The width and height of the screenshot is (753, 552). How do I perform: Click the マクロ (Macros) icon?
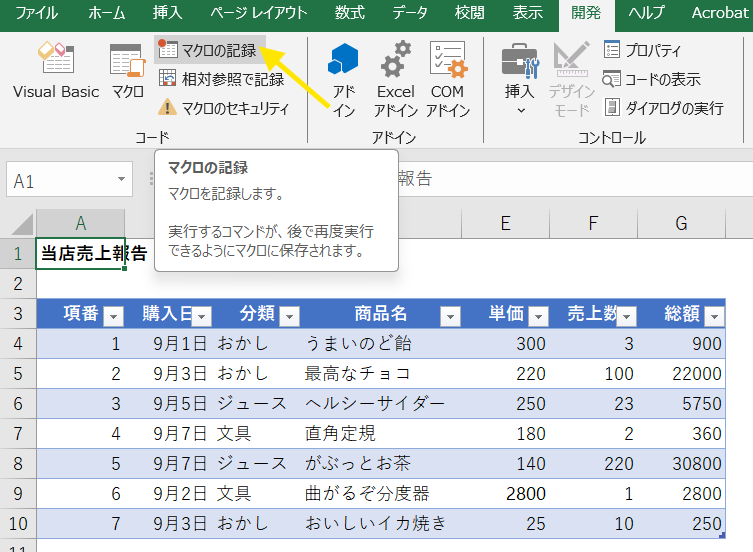coord(127,72)
